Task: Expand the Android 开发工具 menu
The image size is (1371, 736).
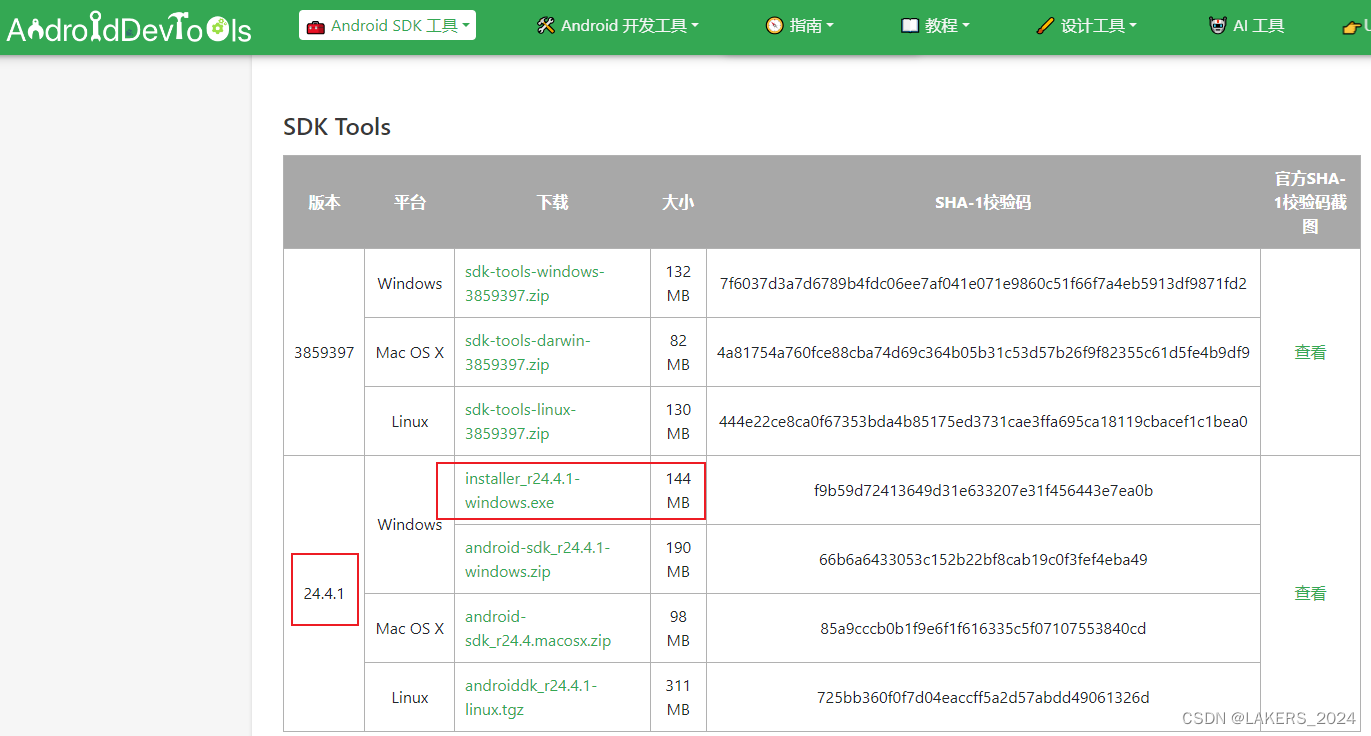Action: click(618, 26)
